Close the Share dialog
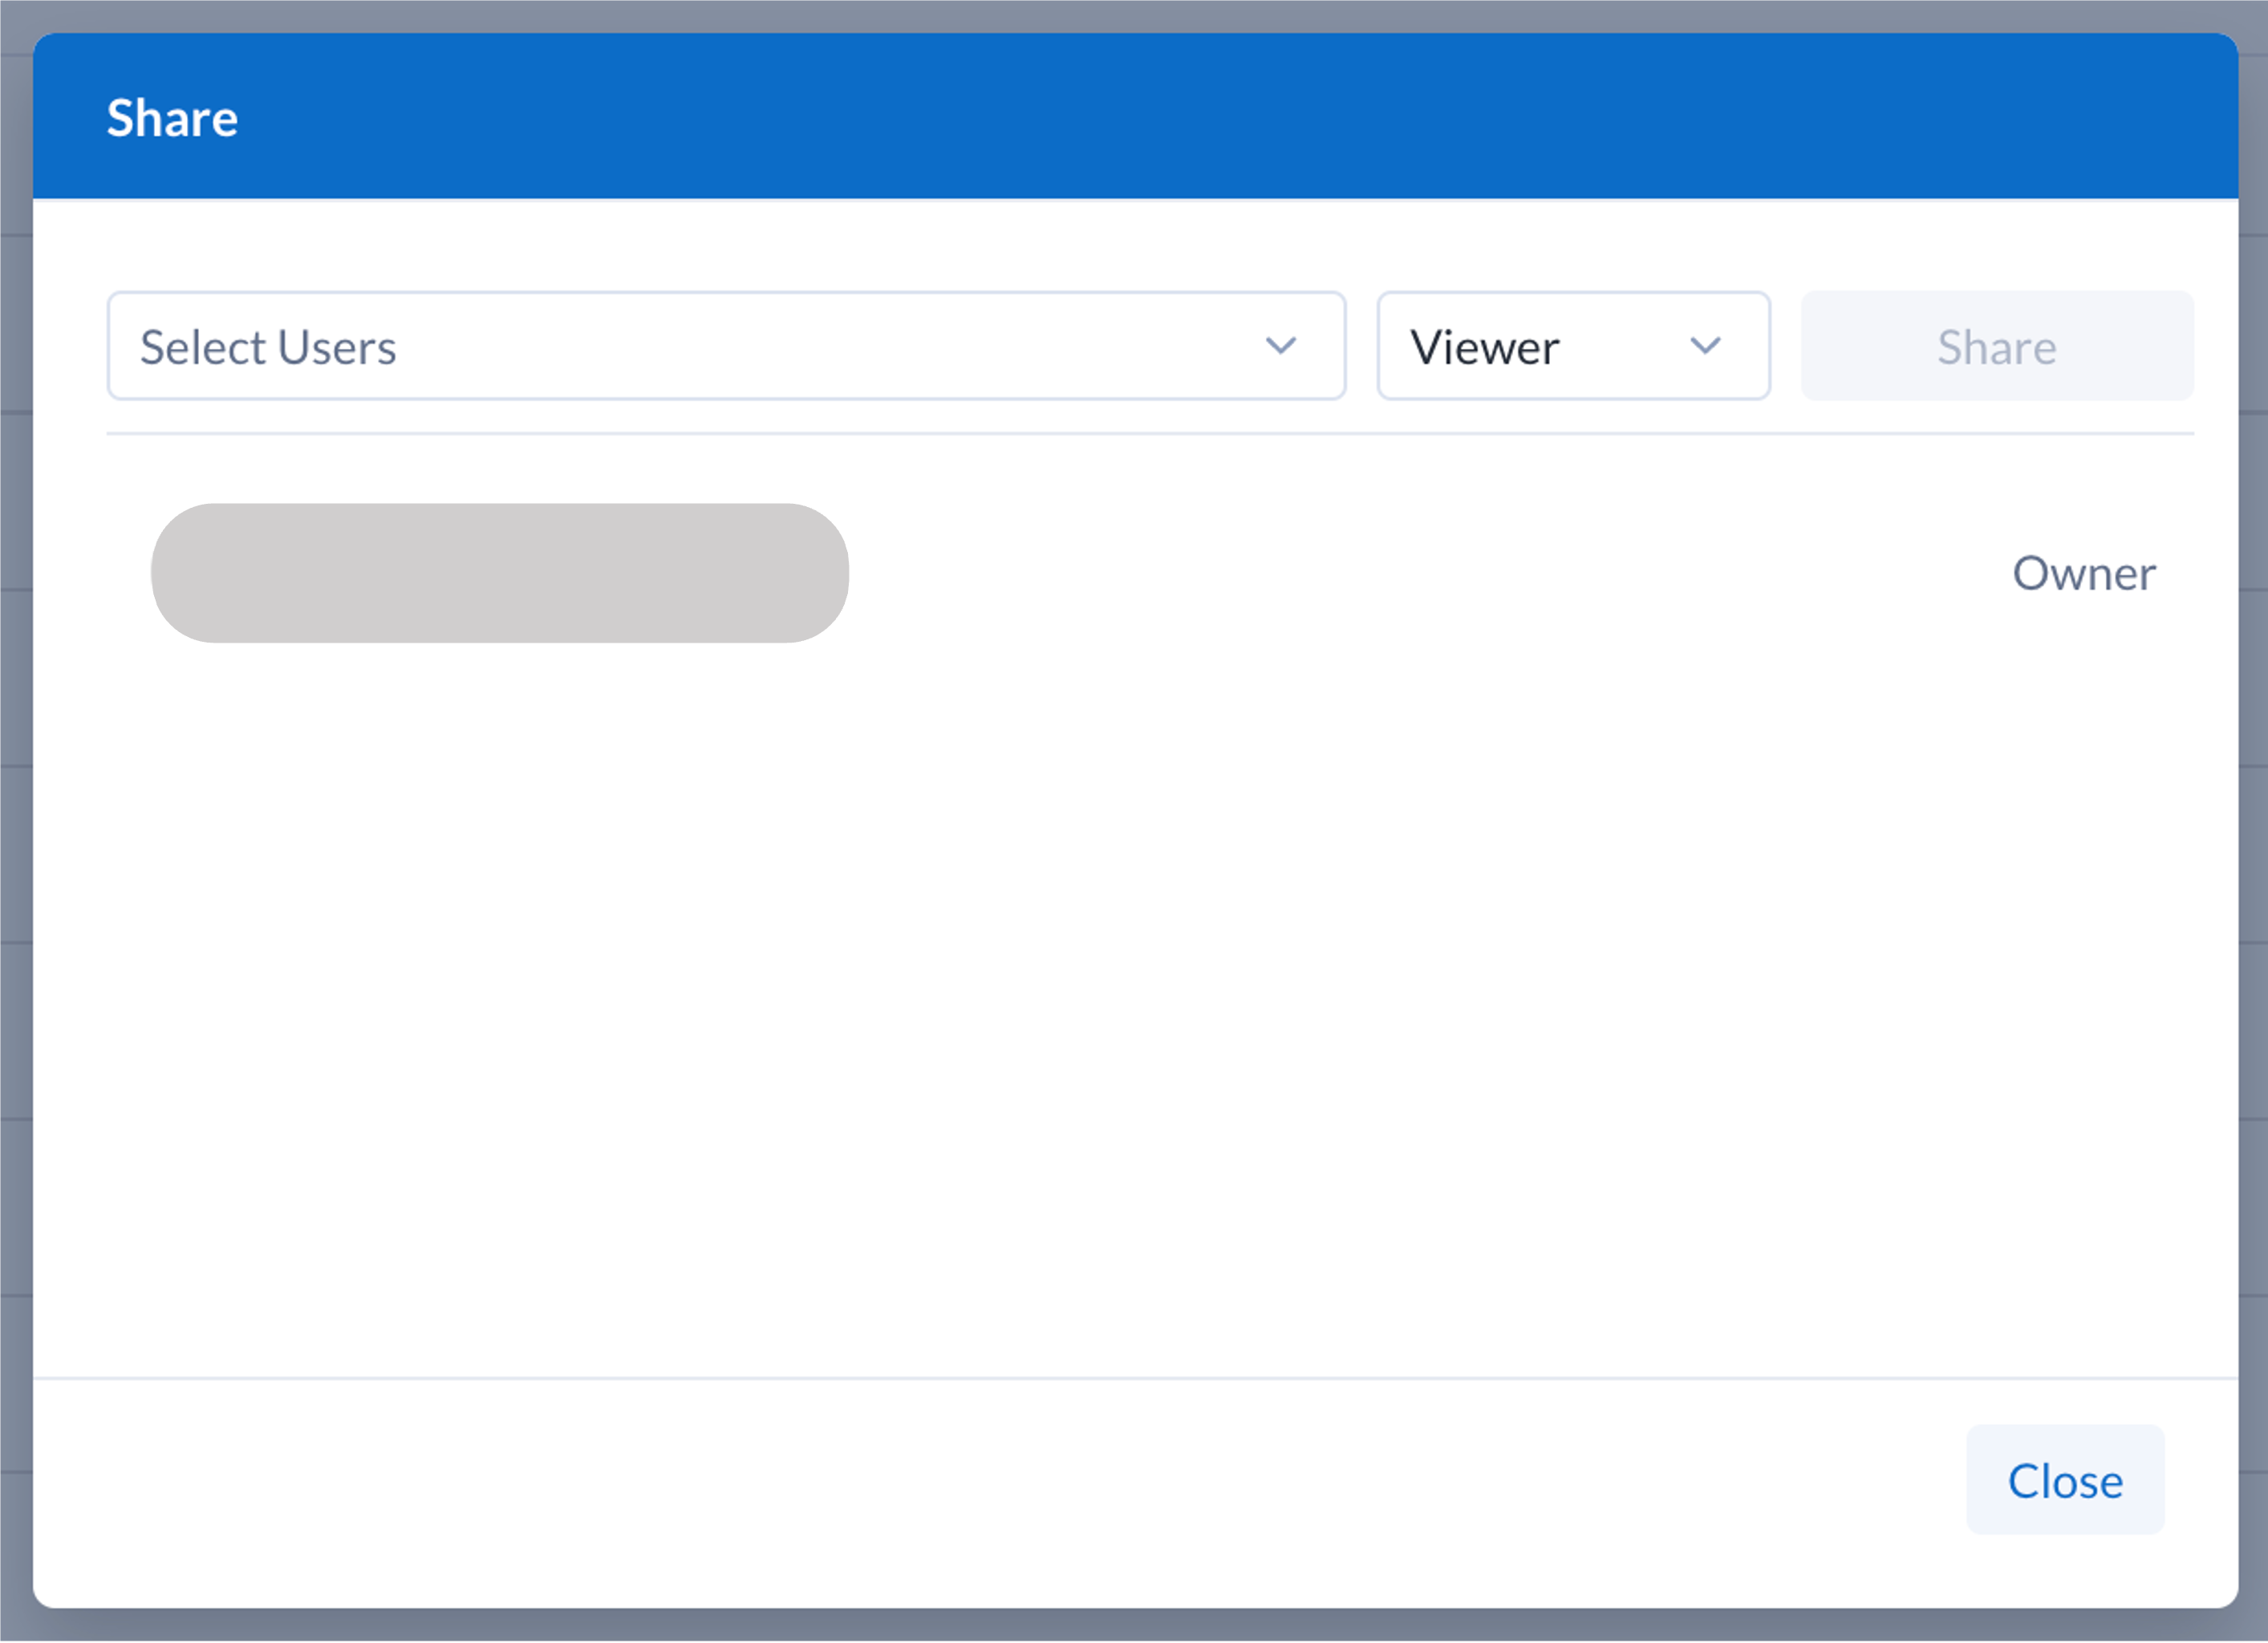This screenshot has width=2268, height=1643. pyautogui.click(x=2065, y=1481)
